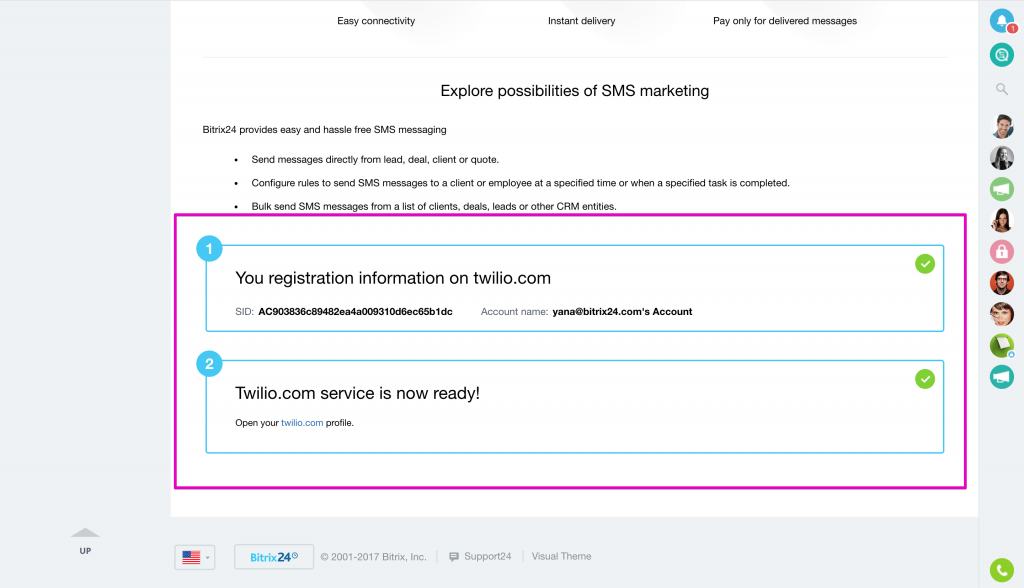Open chat with short-haired woman avatar
1024x588 pixels.
pyautogui.click(x=1002, y=314)
